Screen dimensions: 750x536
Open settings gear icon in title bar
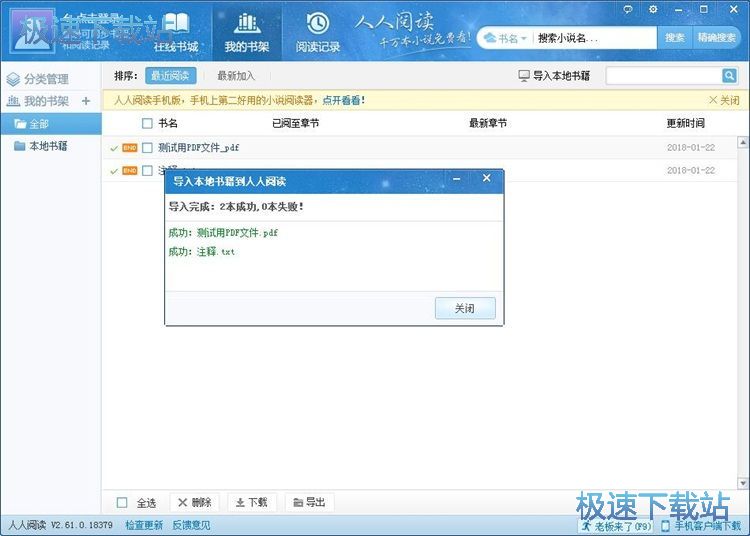653,9
